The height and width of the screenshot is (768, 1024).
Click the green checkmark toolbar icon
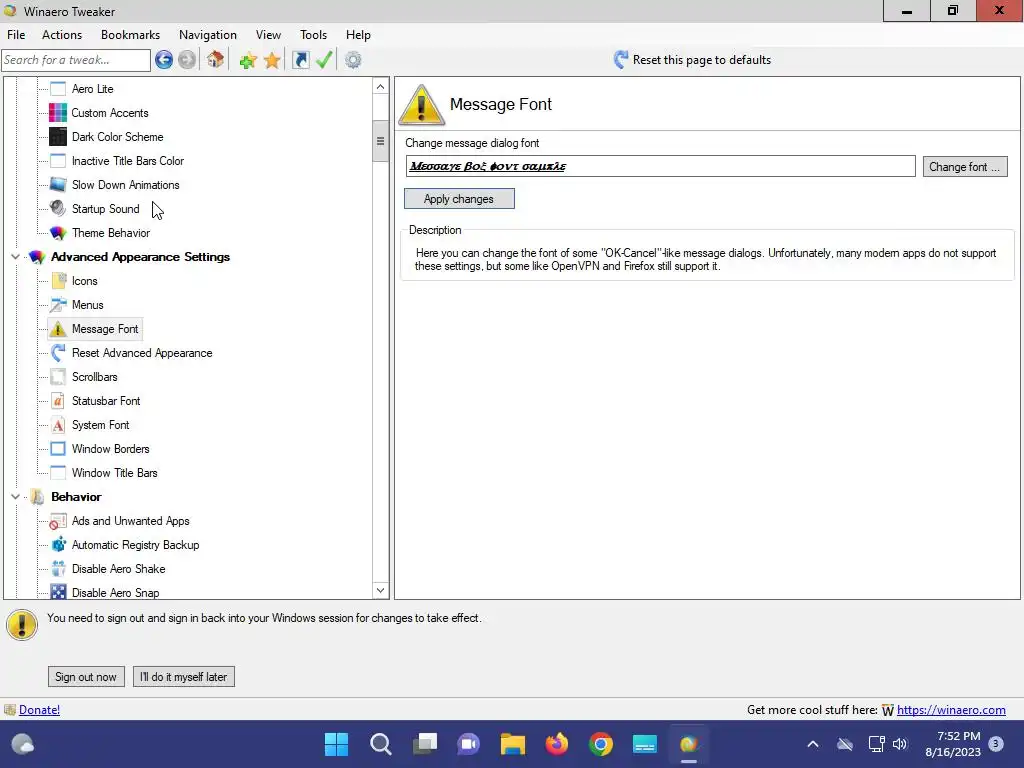click(x=324, y=60)
